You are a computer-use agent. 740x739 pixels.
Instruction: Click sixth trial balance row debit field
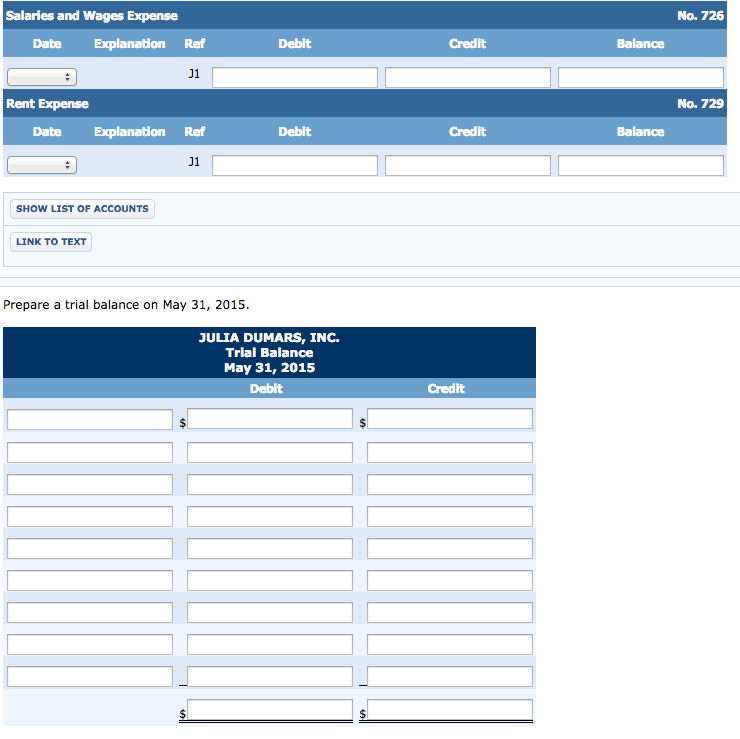270,580
